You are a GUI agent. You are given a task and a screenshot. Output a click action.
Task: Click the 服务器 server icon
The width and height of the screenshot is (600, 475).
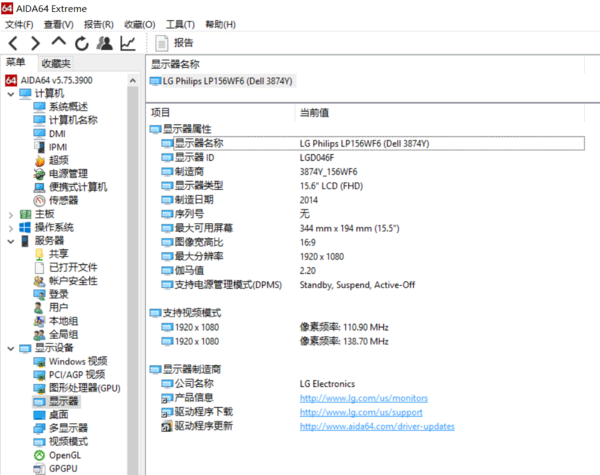pyautogui.click(x=25, y=241)
